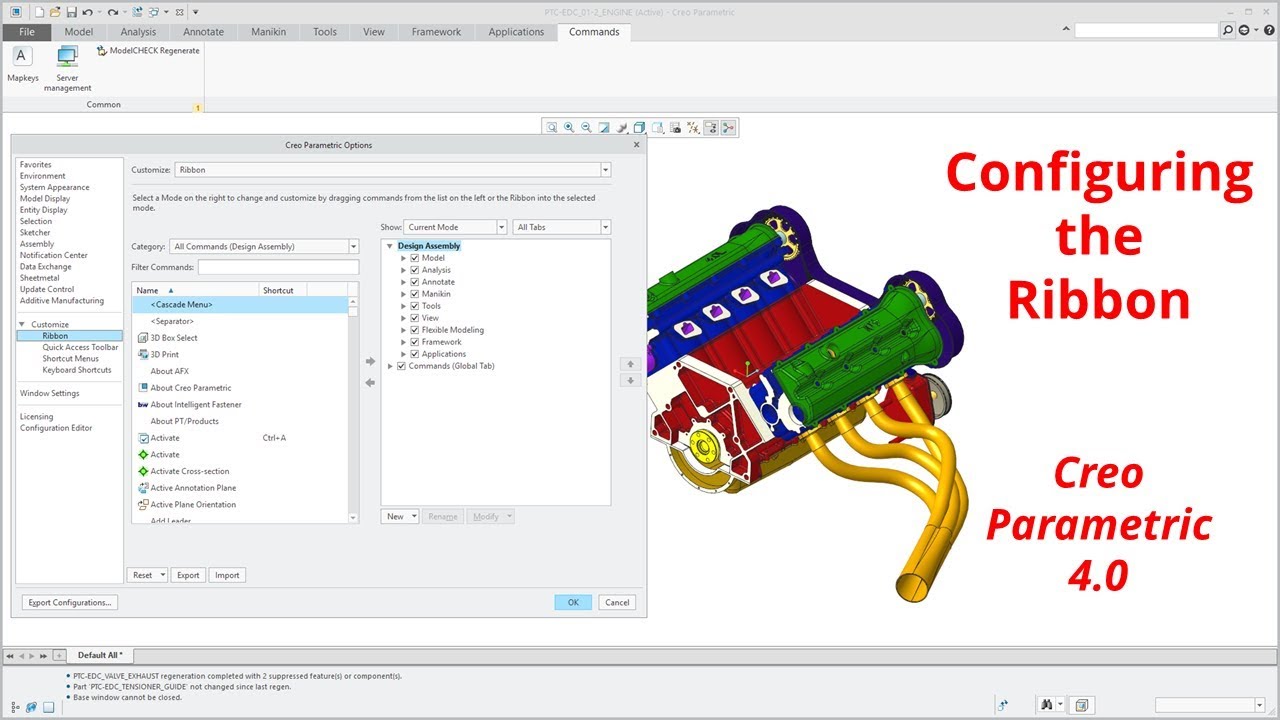Open the File menu tab

coord(26,32)
